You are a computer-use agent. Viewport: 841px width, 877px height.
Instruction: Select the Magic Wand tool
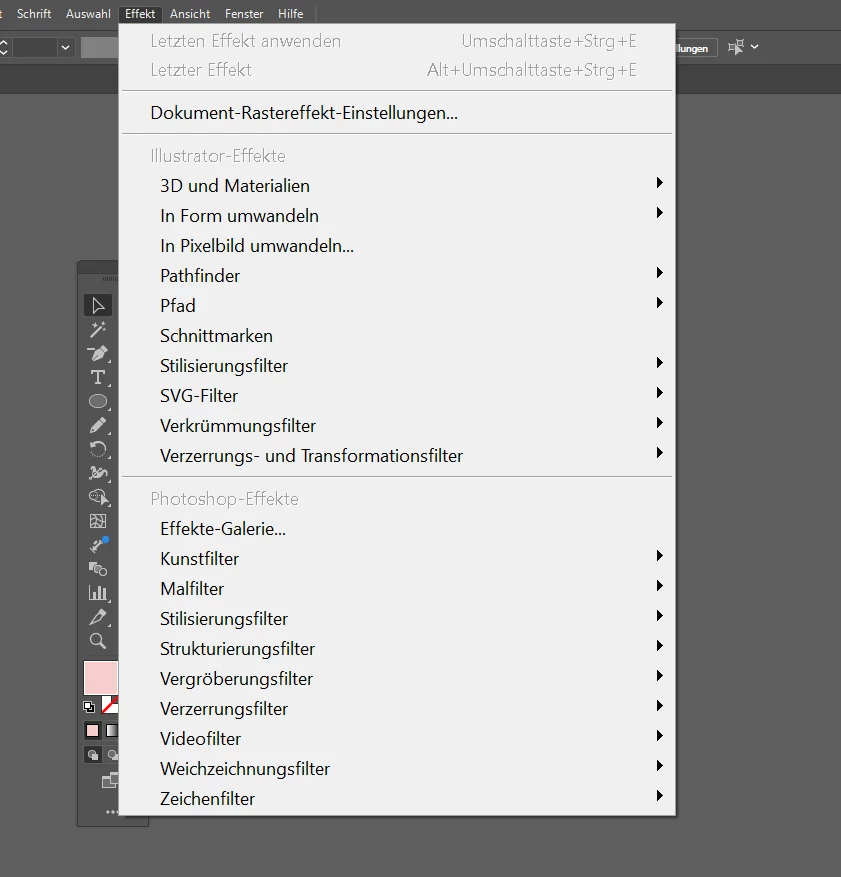point(98,329)
